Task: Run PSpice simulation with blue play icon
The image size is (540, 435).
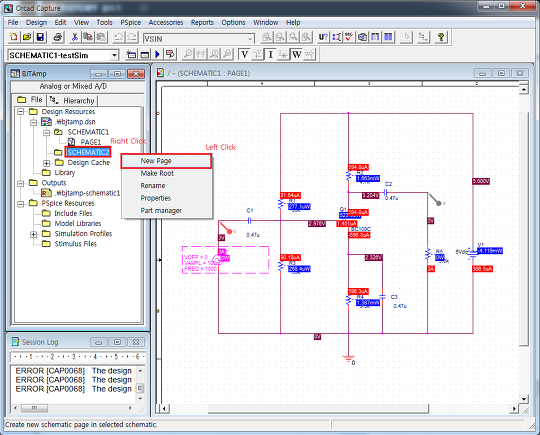Action: coord(158,54)
